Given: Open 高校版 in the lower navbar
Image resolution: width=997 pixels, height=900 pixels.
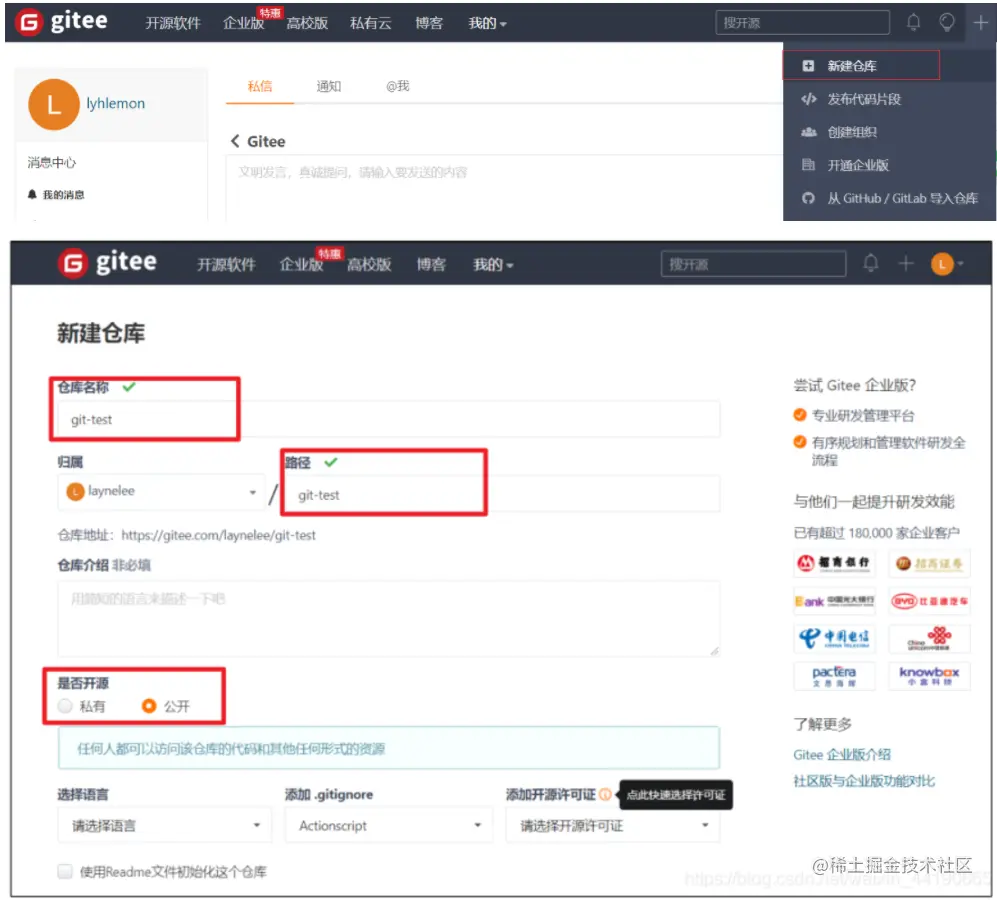Looking at the screenshot, I should click(369, 265).
